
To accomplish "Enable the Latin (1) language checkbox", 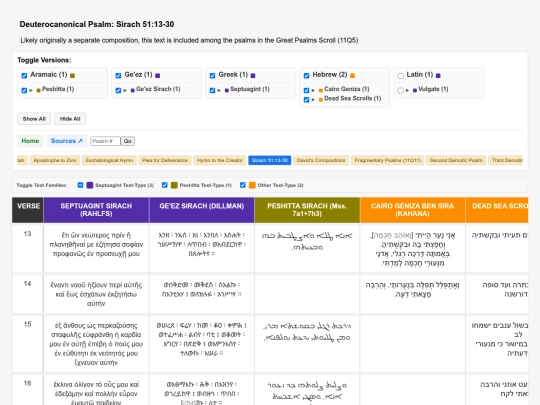I will coord(401,76).
